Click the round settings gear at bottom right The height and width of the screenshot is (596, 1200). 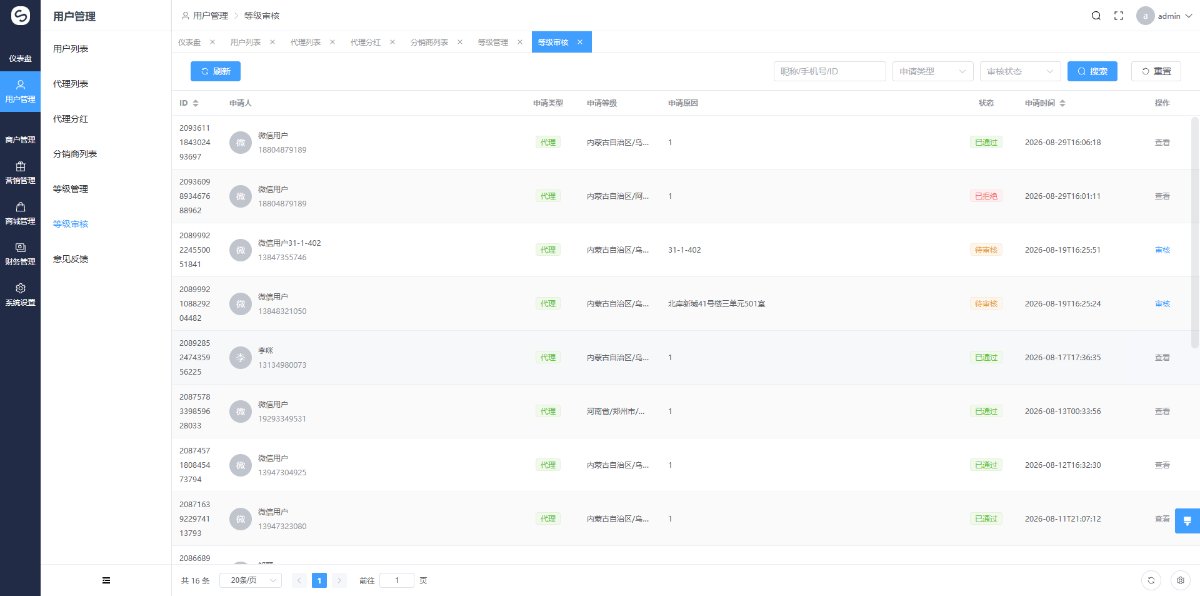1180,580
